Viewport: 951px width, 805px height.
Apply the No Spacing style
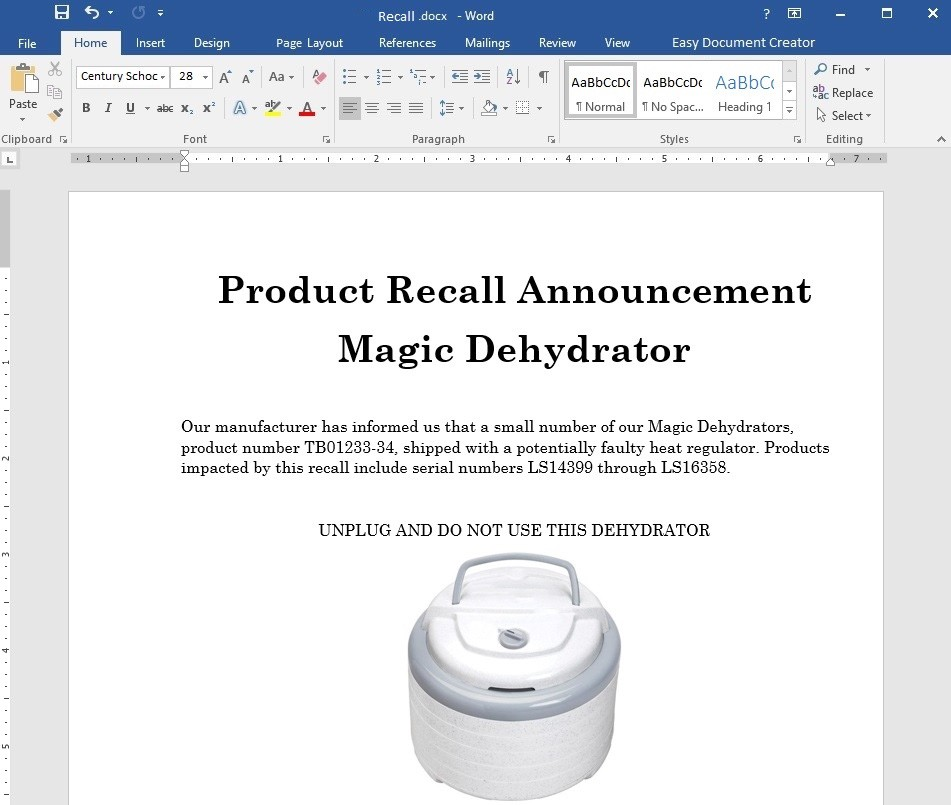(x=673, y=91)
